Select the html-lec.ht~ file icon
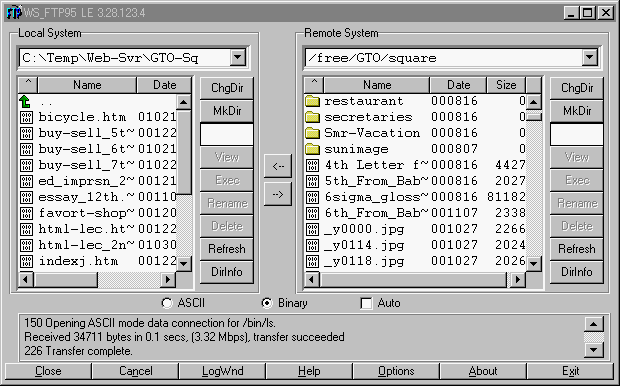 [26, 229]
